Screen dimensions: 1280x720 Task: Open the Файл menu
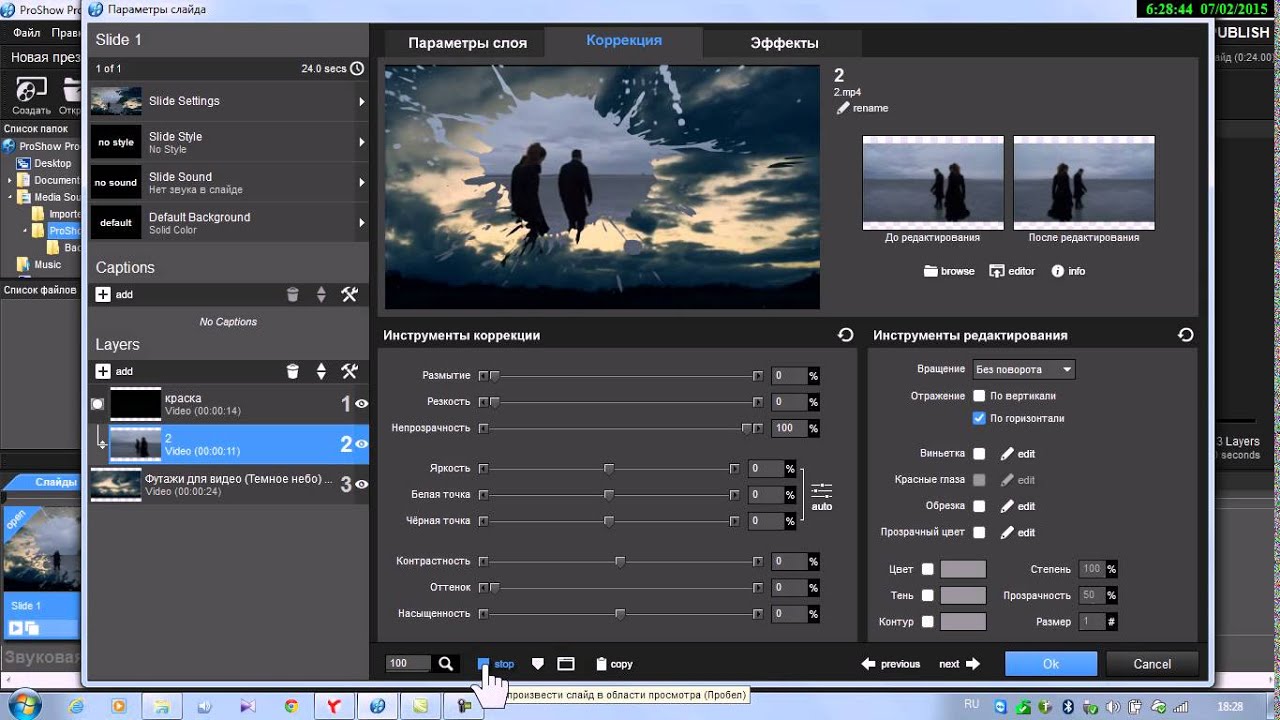tap(26, 33)
